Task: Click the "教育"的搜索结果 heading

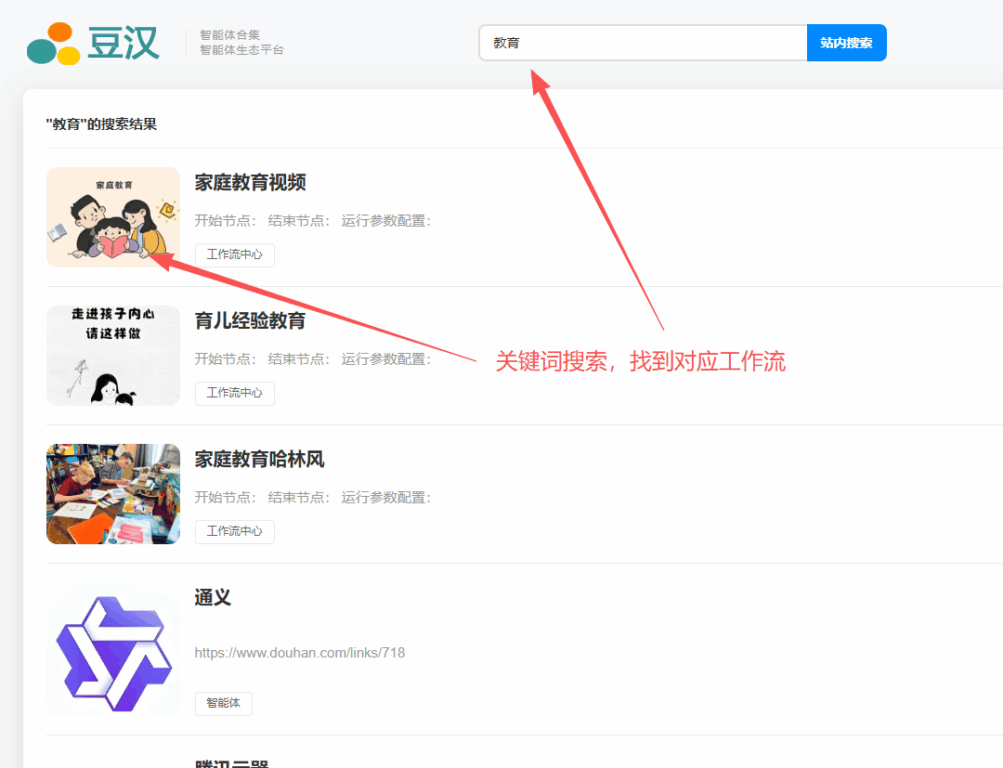Action: pos(101,124)
